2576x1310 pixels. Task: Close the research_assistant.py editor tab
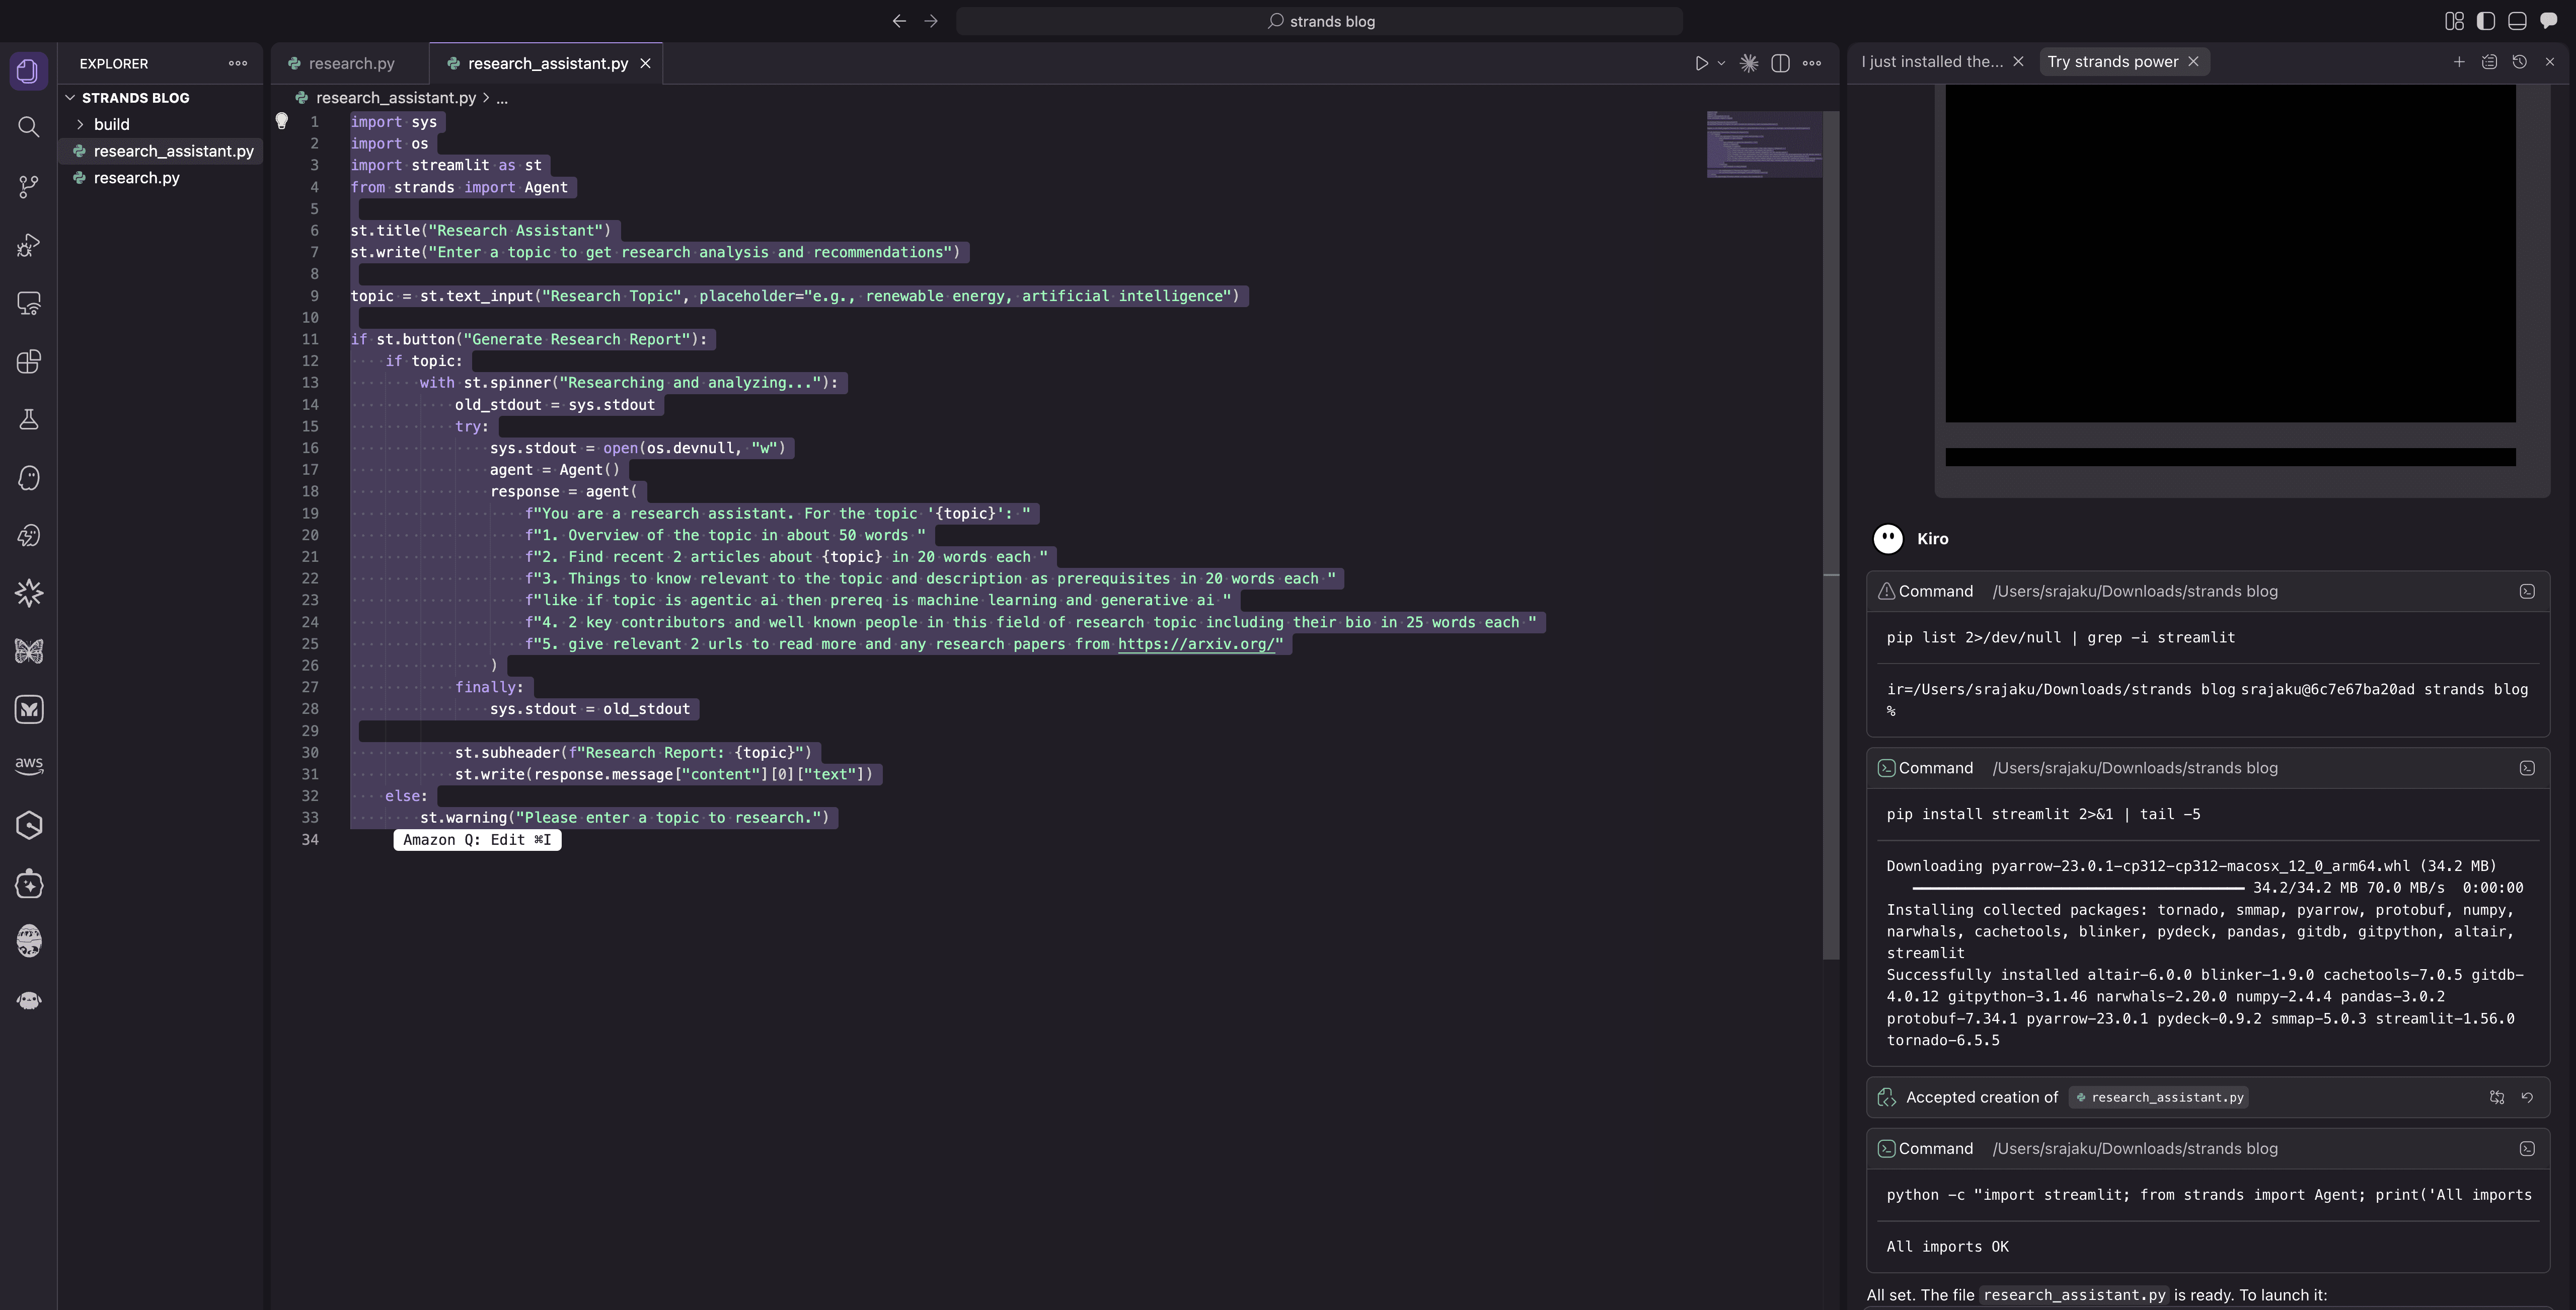(646, 63)
